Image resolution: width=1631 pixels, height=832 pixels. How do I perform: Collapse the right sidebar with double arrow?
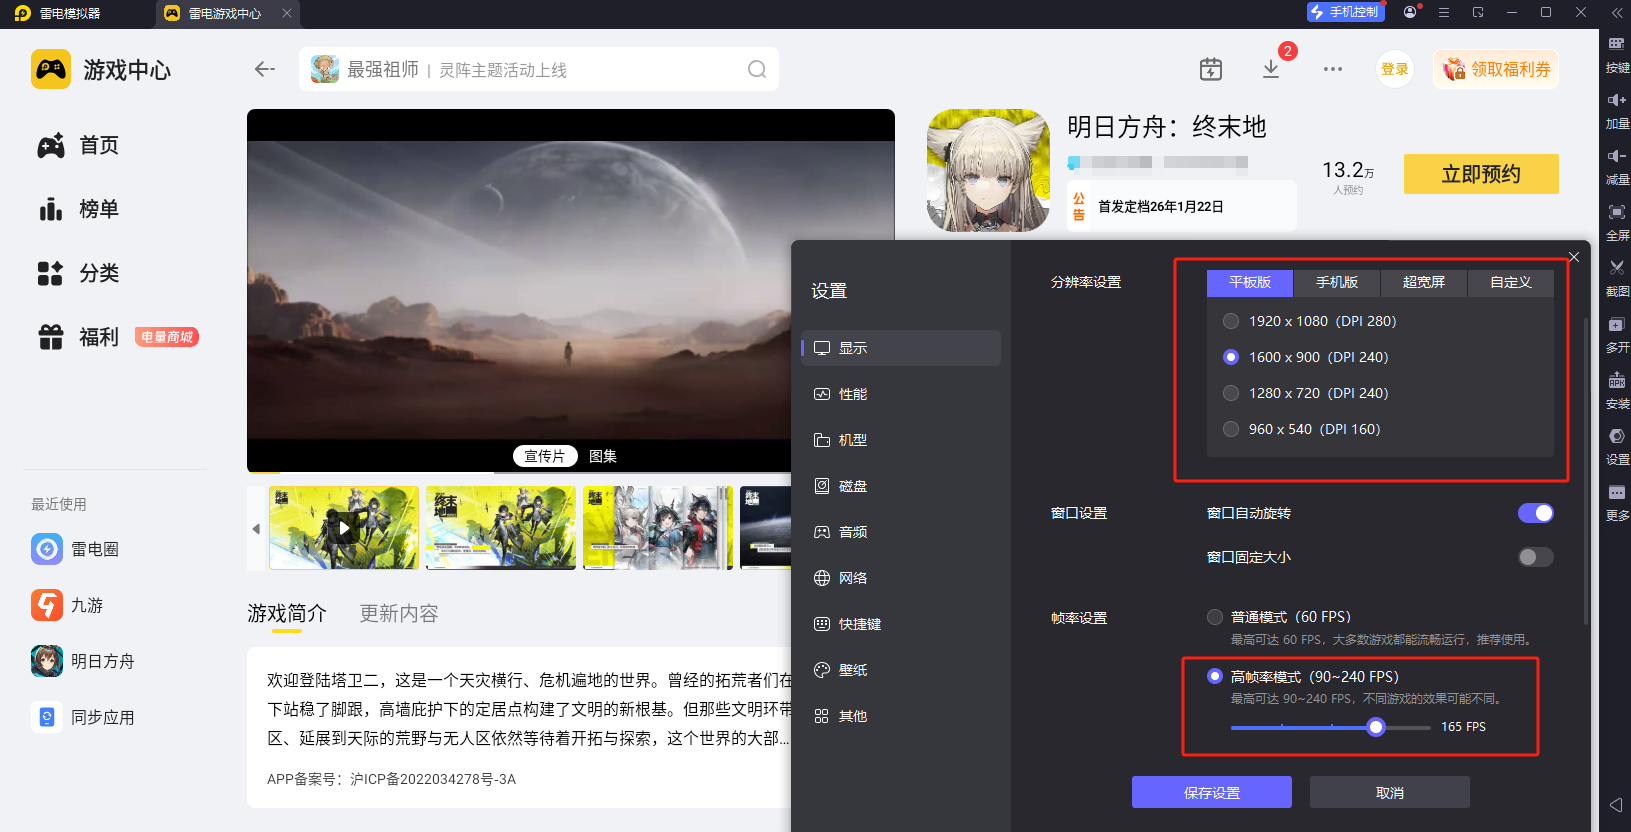click(x=1616, y=13)
